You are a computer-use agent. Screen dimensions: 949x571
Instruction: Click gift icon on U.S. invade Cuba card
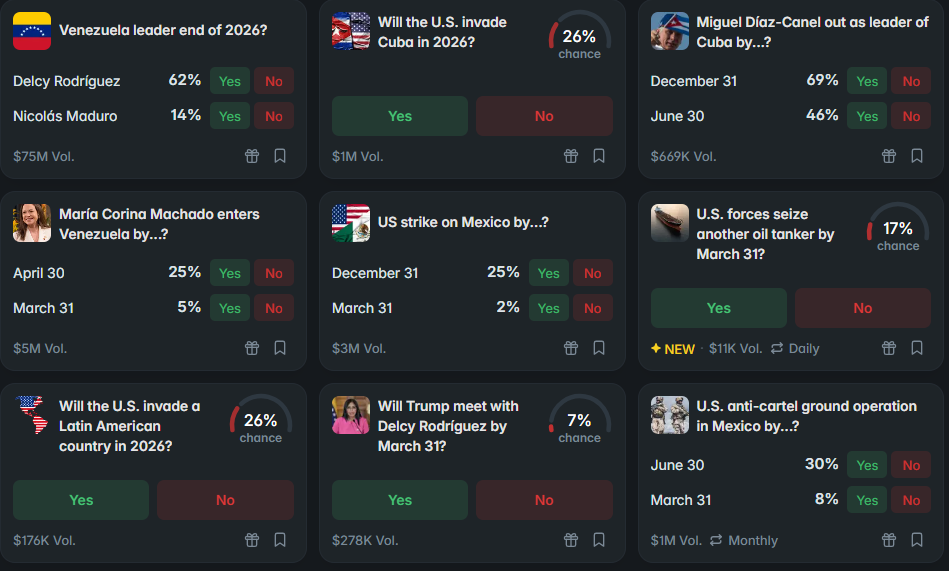571,156
